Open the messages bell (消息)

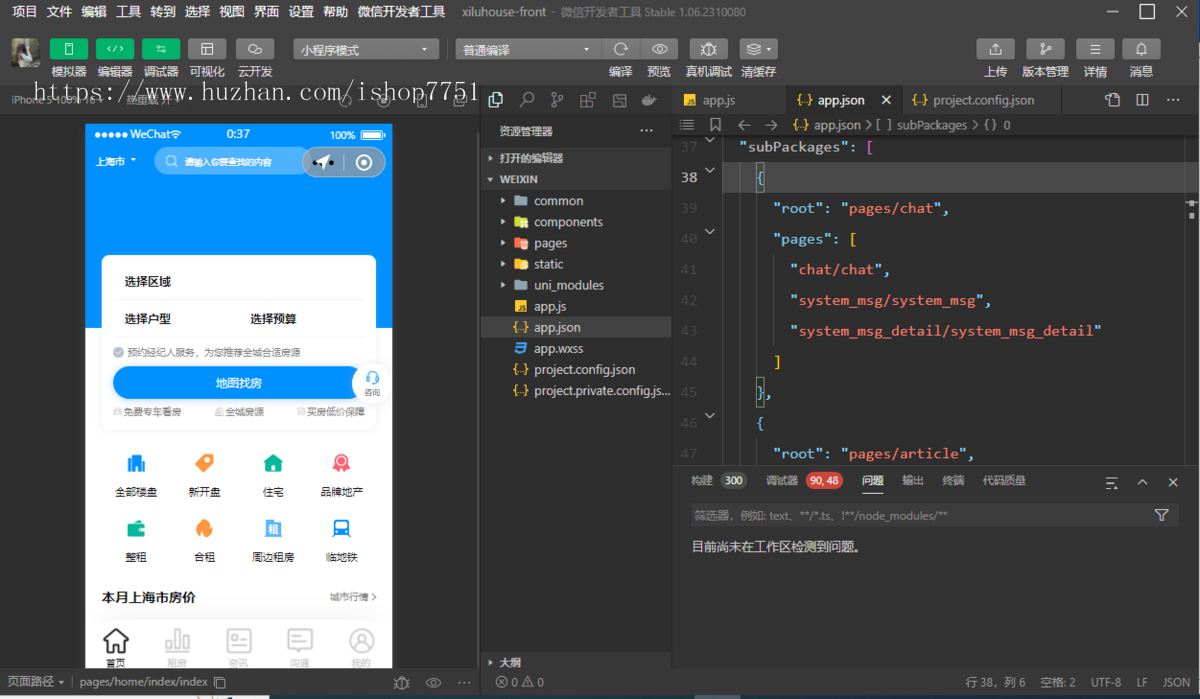pyautogui.click(x=1141, y=49)
